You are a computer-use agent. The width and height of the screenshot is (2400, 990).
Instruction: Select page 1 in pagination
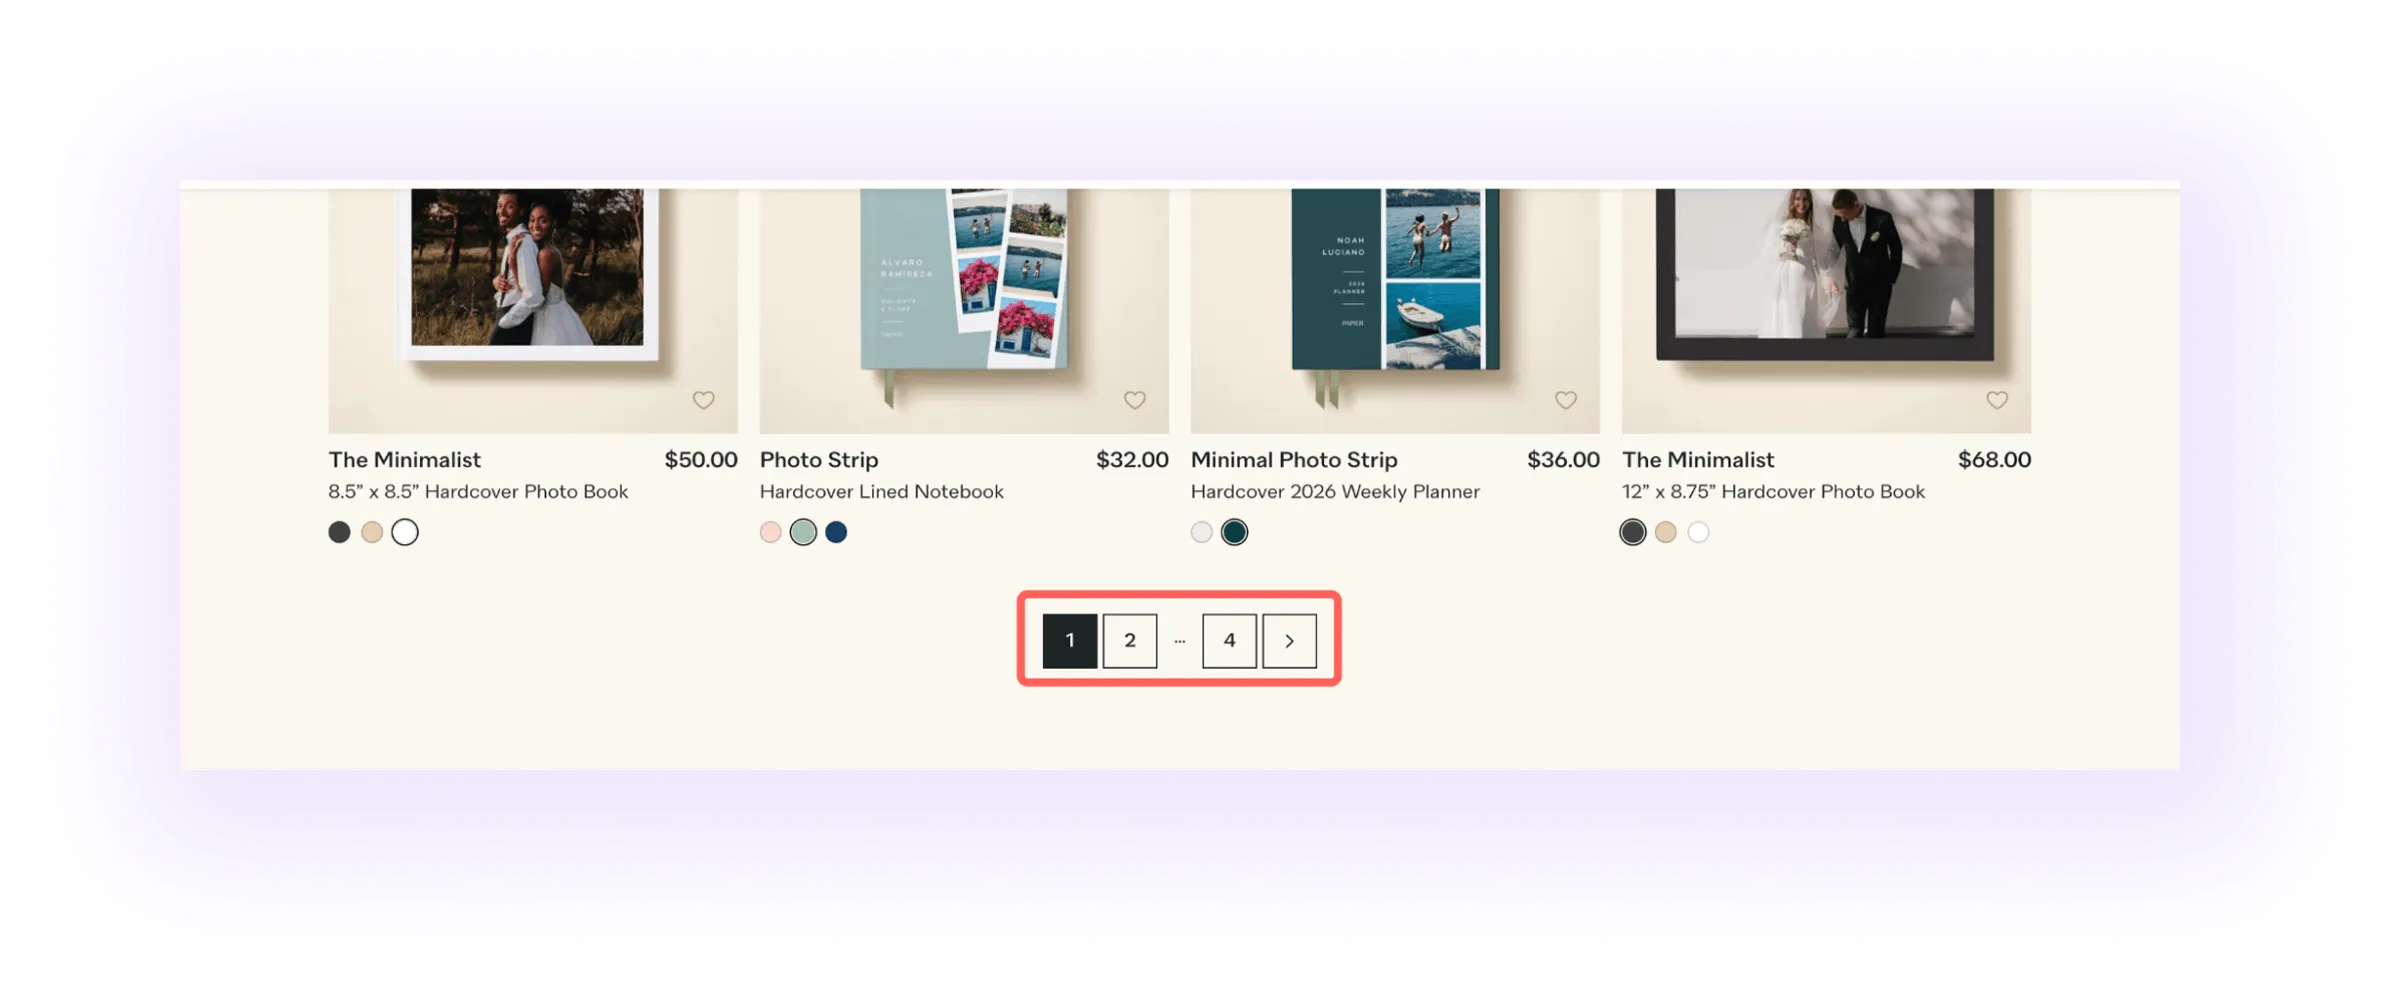point(1070,641)
